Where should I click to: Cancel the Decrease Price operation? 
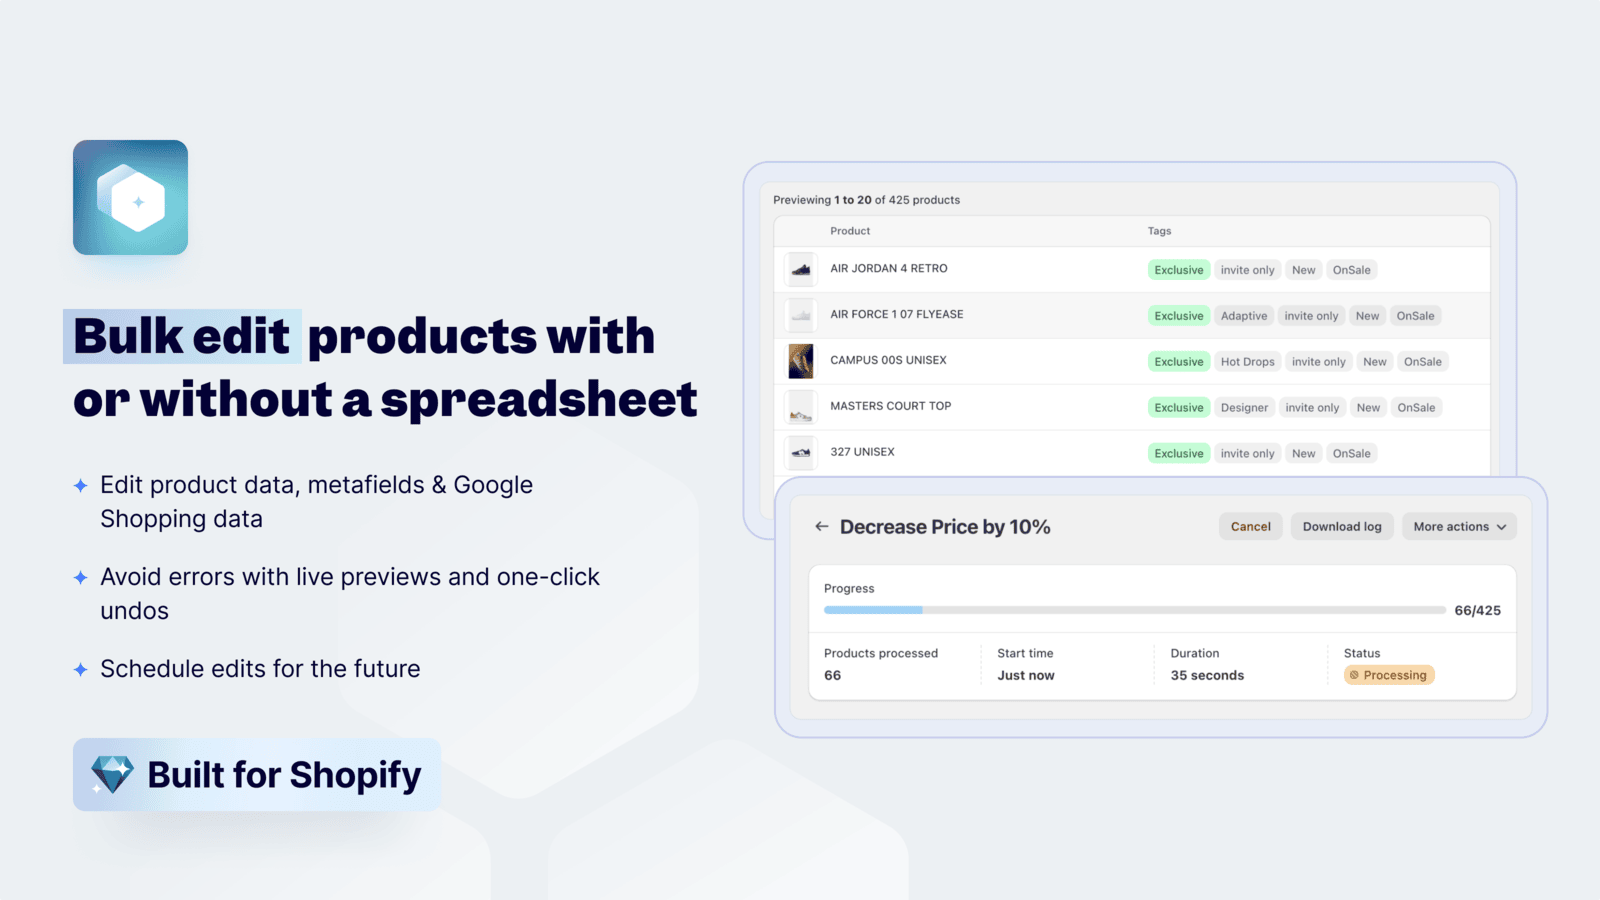pos(1250,526)
